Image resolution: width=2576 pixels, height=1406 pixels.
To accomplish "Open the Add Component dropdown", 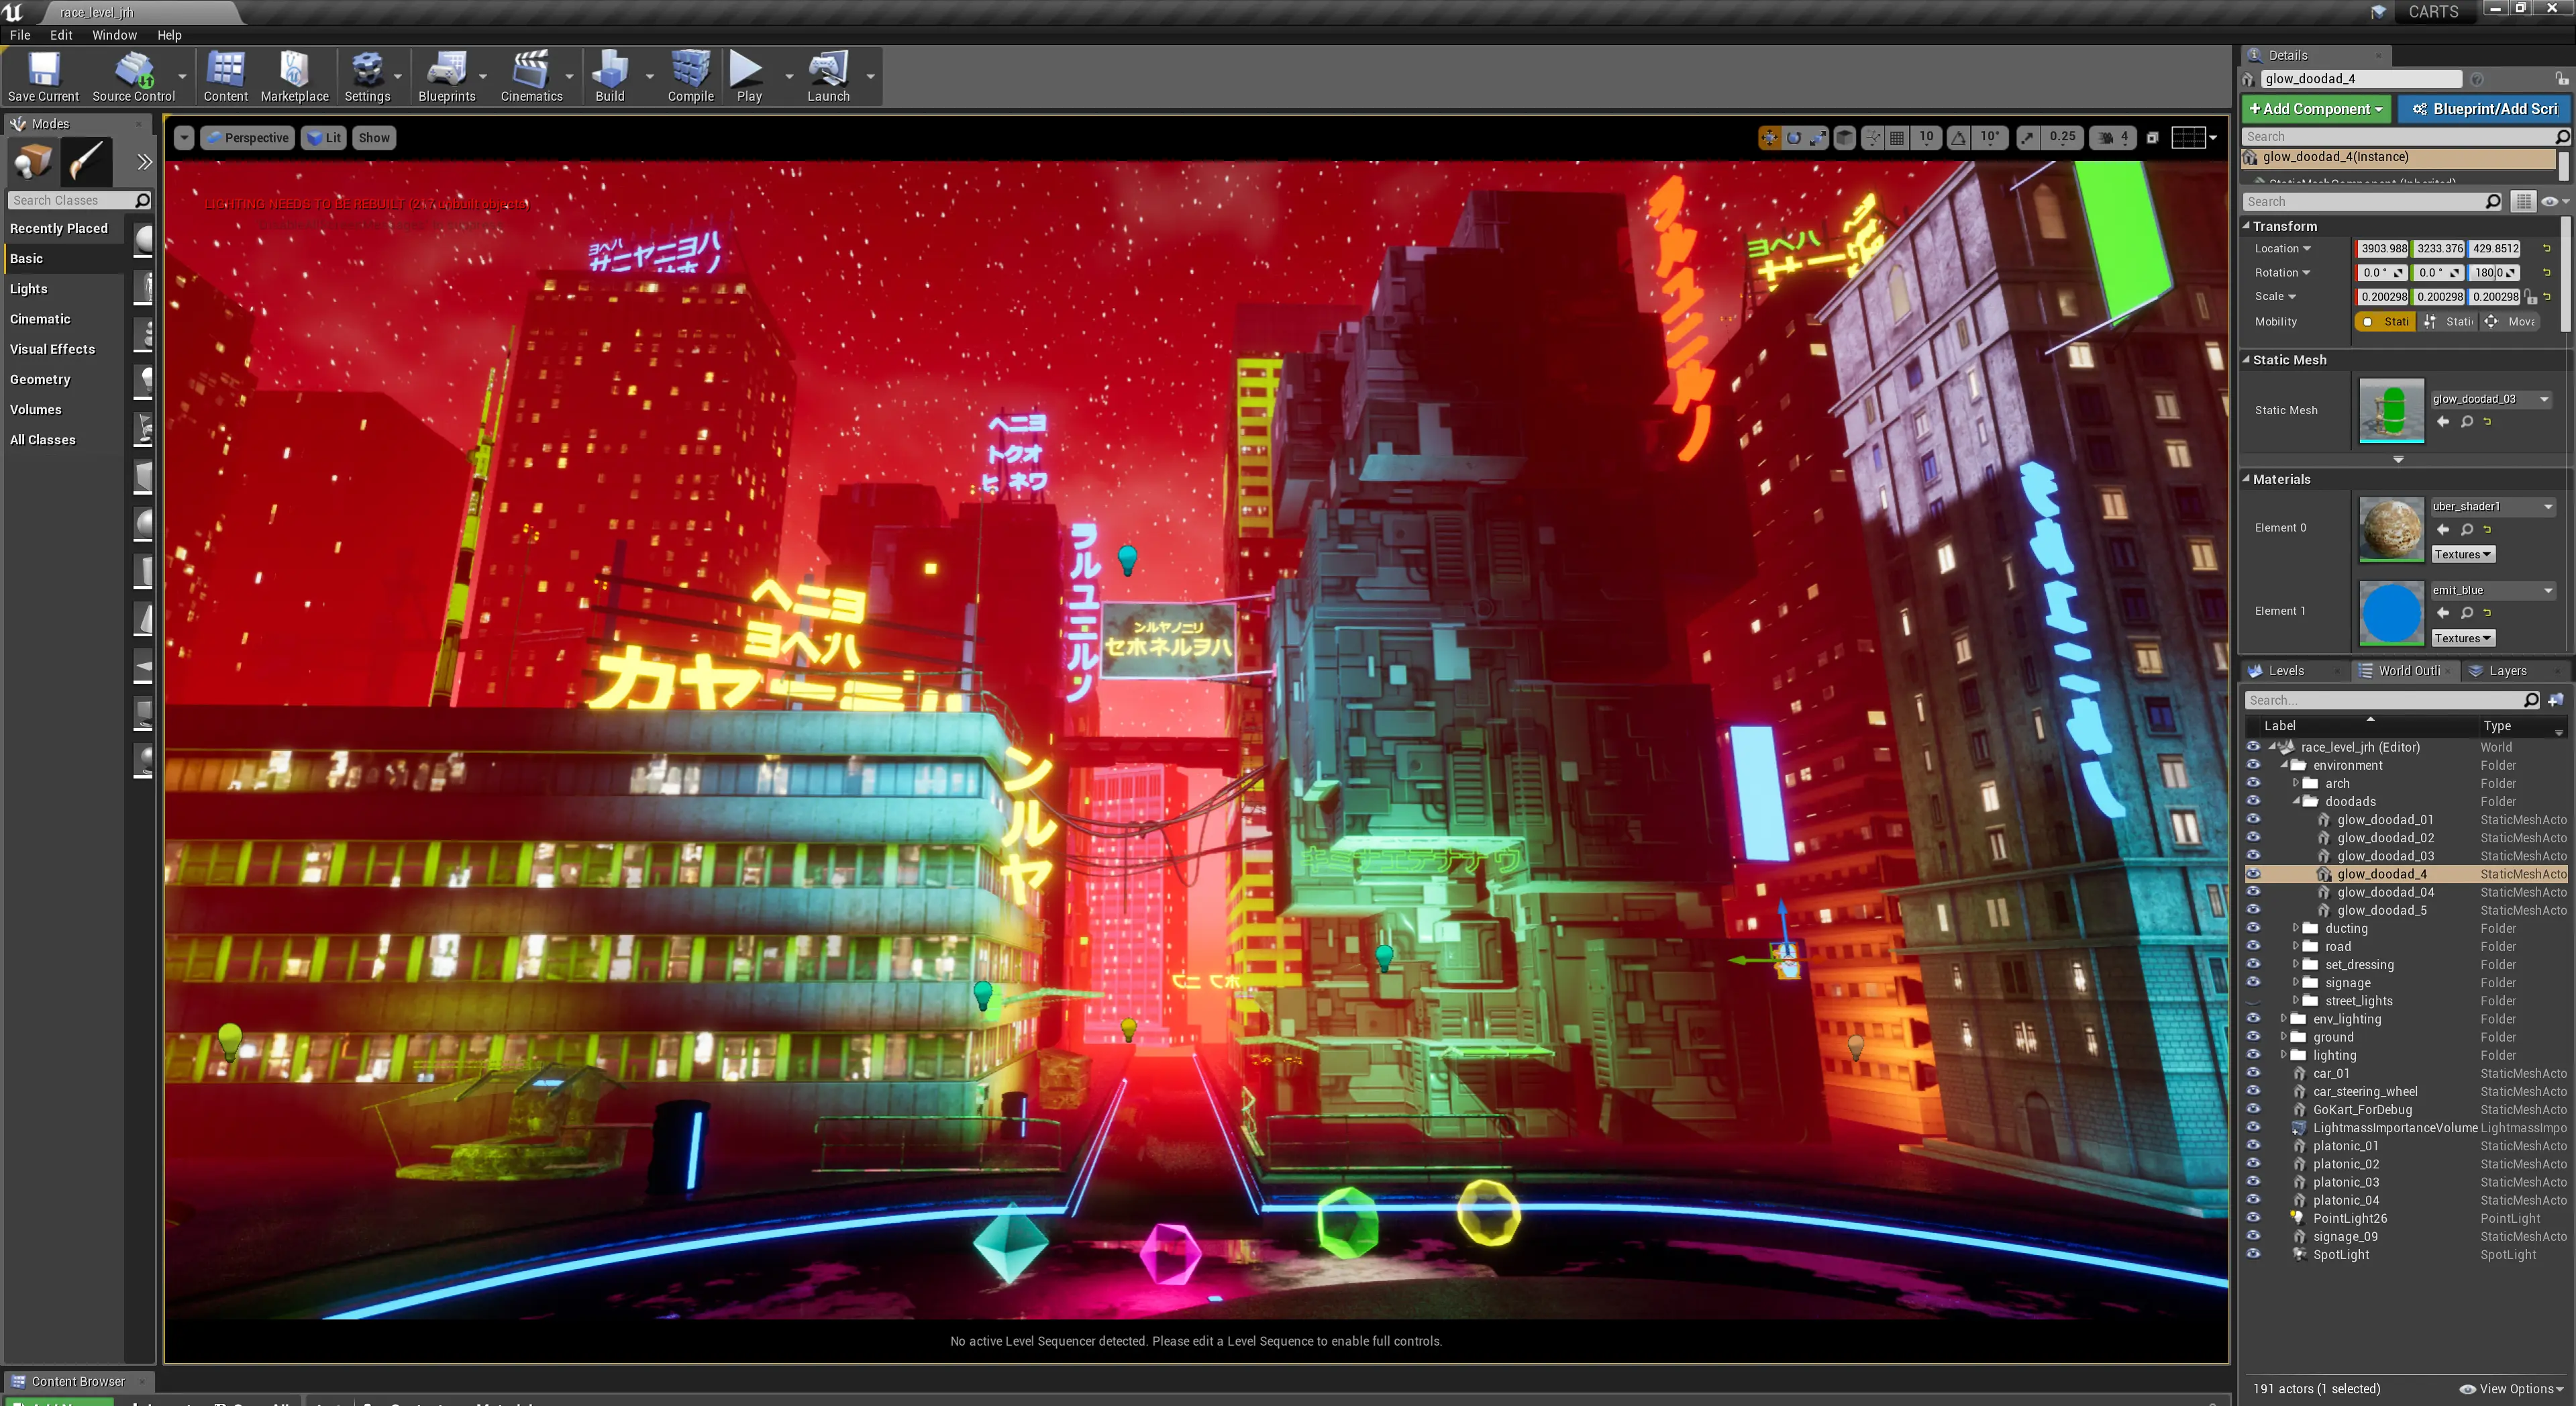I will pos(2316,109).
